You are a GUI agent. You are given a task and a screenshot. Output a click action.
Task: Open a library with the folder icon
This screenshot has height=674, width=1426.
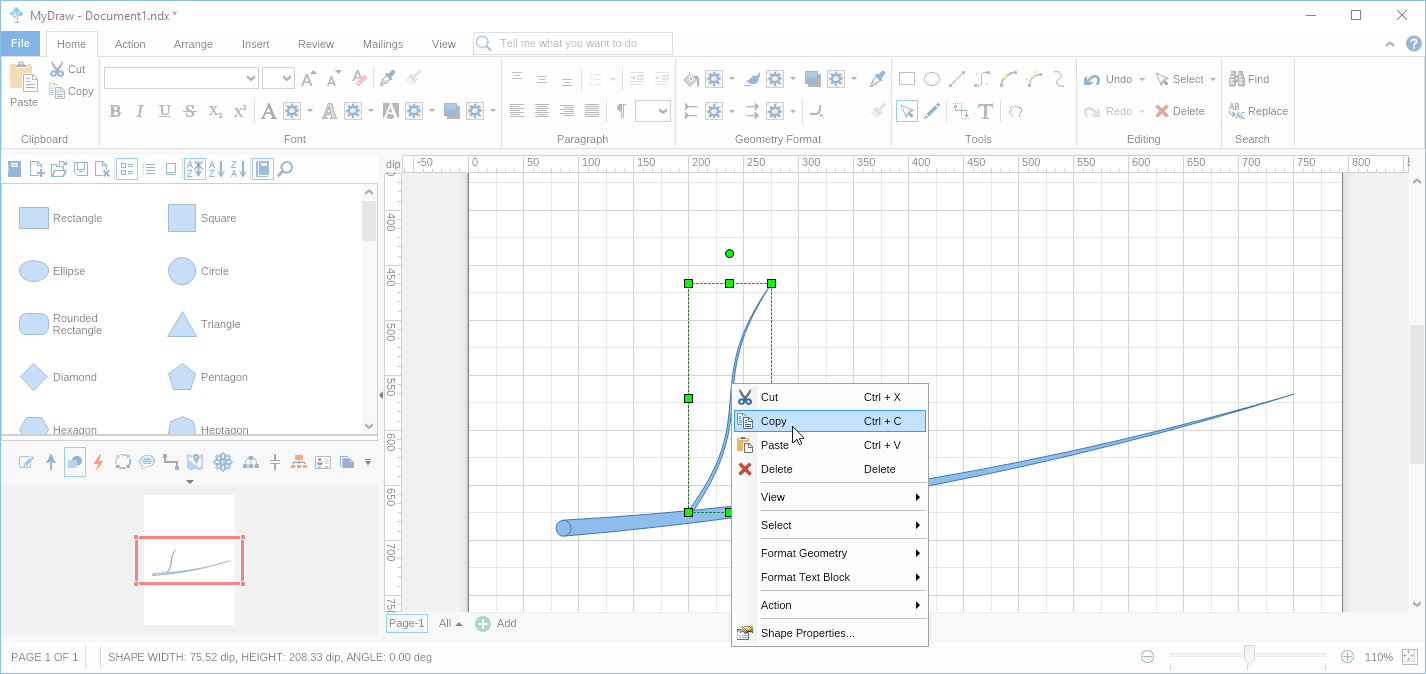59,169
